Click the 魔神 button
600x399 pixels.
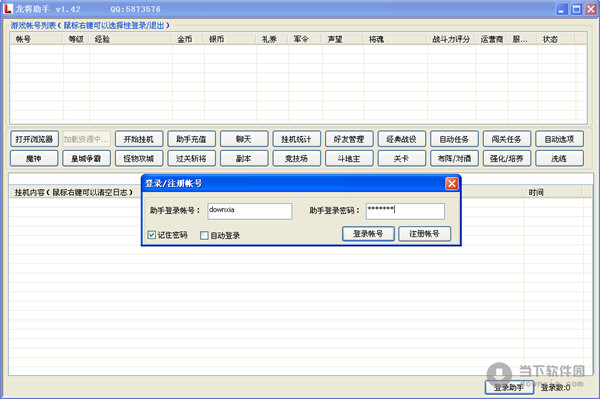[34, 158]
